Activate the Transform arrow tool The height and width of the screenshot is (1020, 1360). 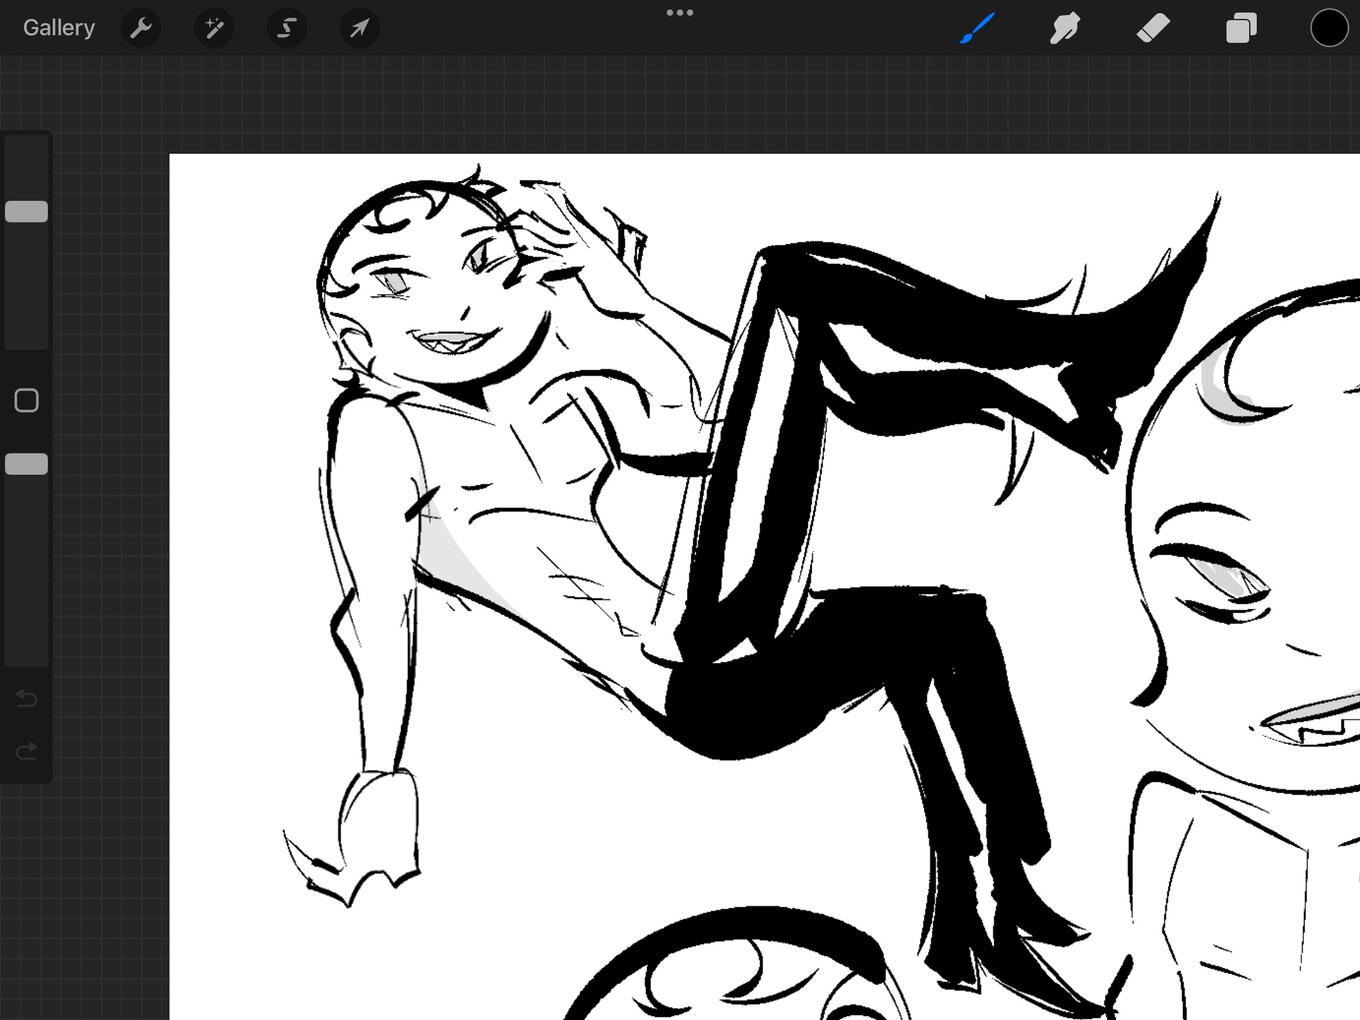tap(359, 28)
